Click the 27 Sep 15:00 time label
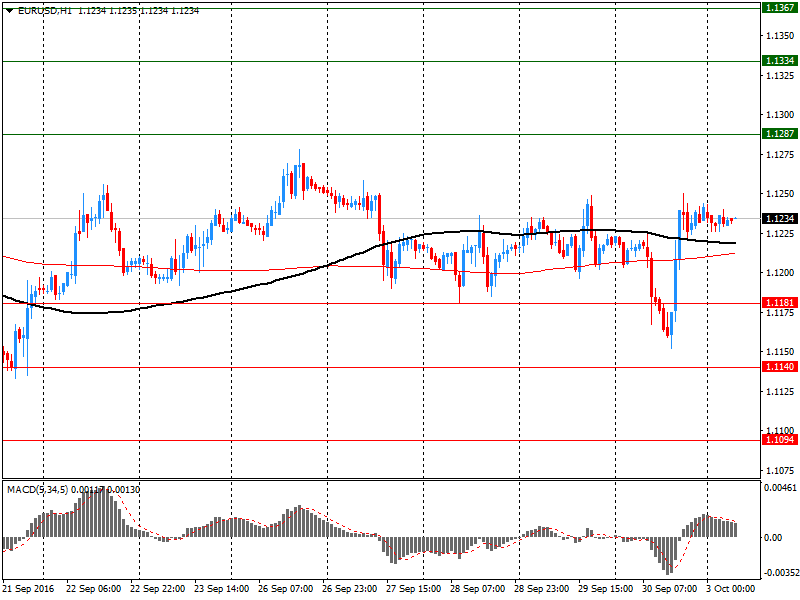 [x=414, y=589]
